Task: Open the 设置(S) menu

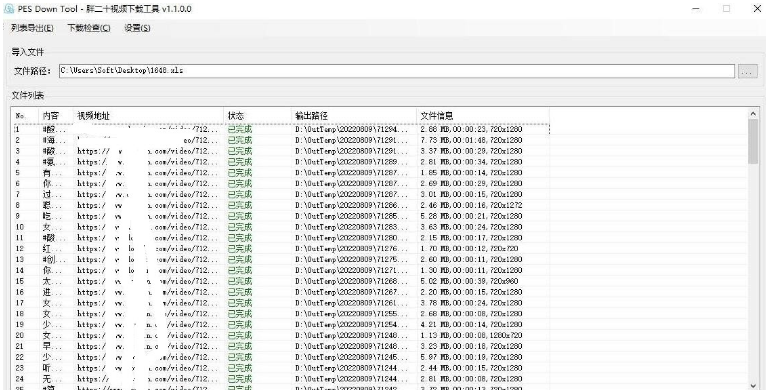Action: coord(137,28)
